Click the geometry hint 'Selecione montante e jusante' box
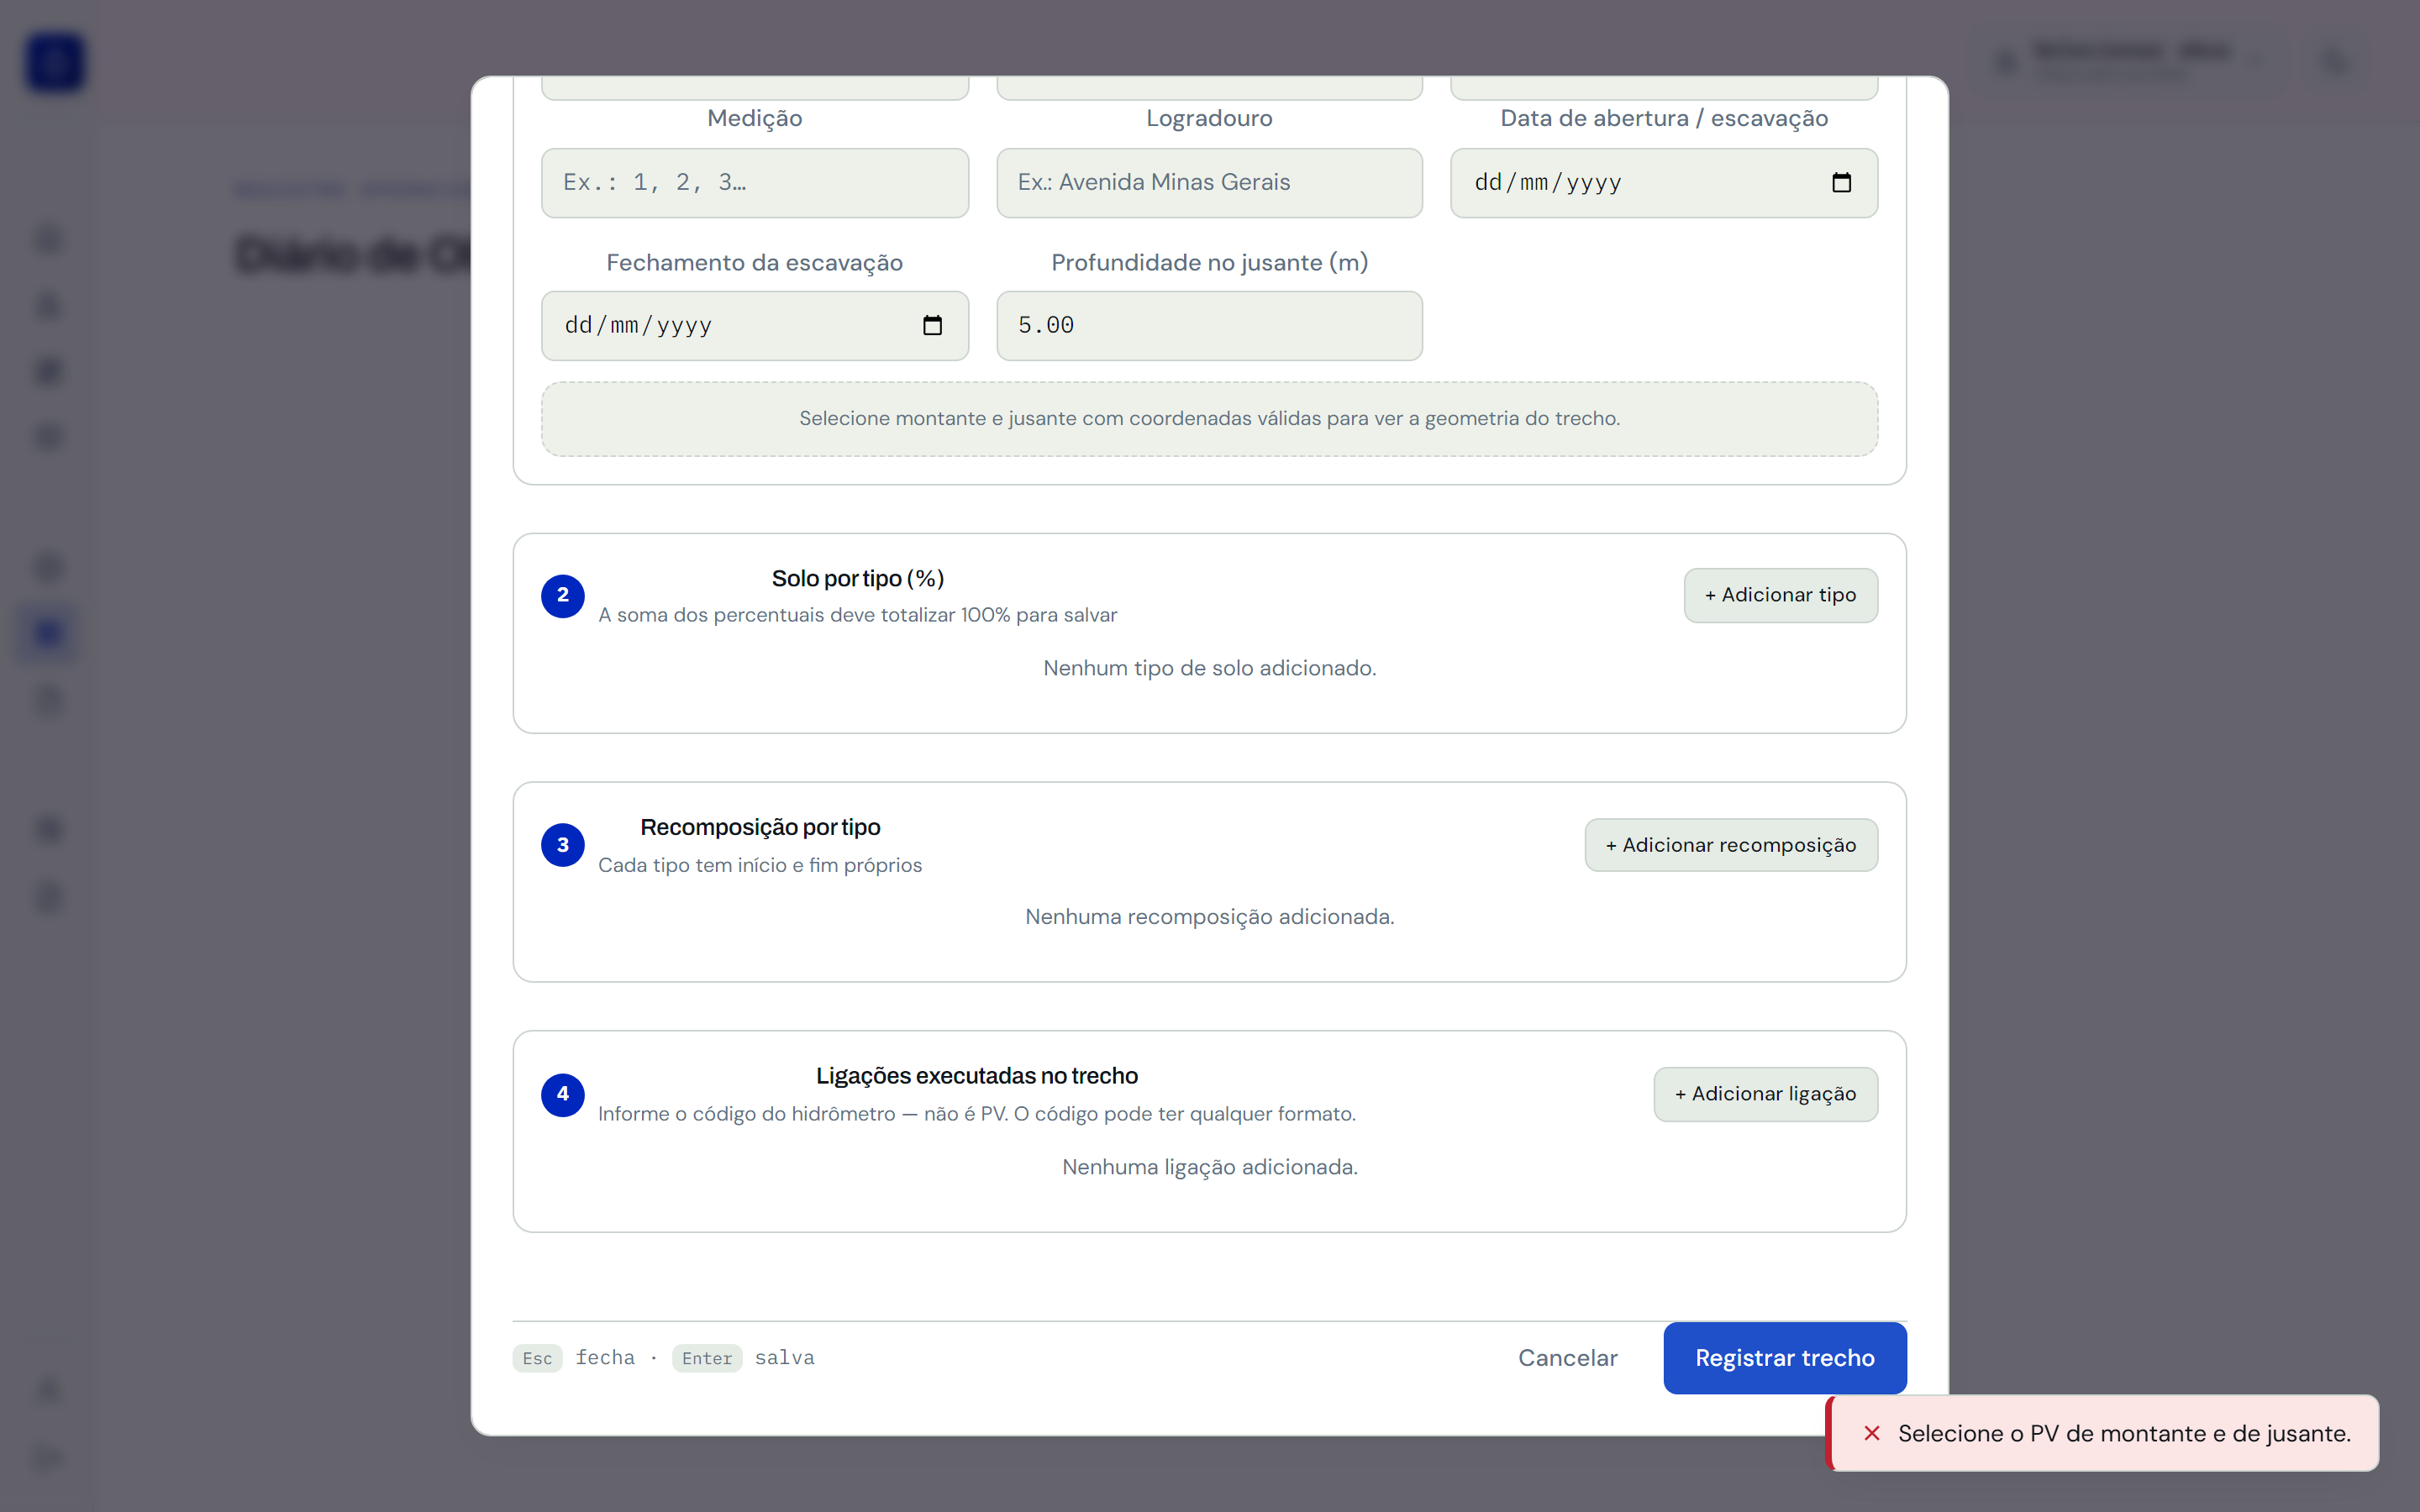Screen dimensions: 2420x1512 tap(1209, 419)
